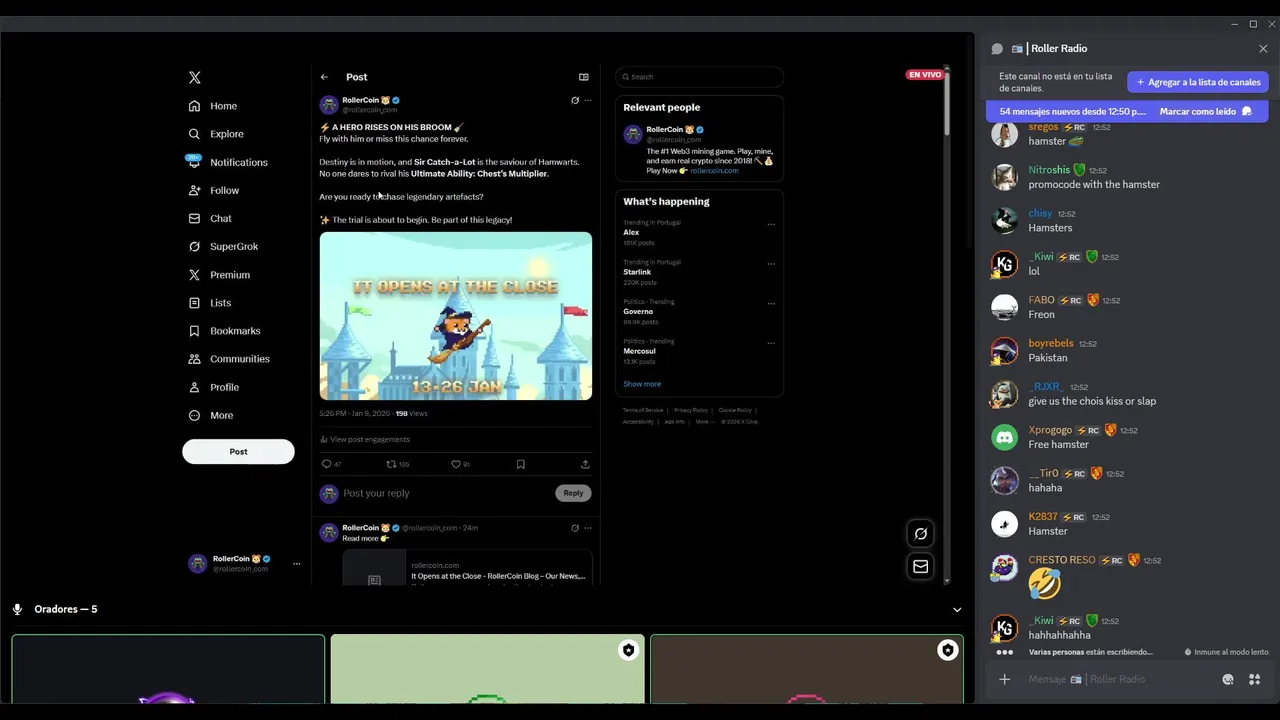Screen dimensions: 1280x720
Task: Click the reply icon with 47
Action: click(x=326, y=464)
